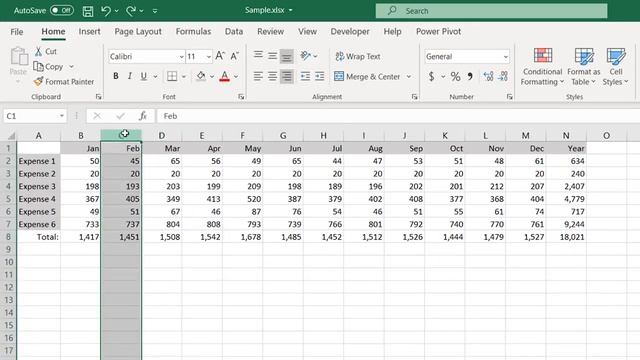Decrease decimal places
This screenshot has width=640, height=360.
click(503, 76)
